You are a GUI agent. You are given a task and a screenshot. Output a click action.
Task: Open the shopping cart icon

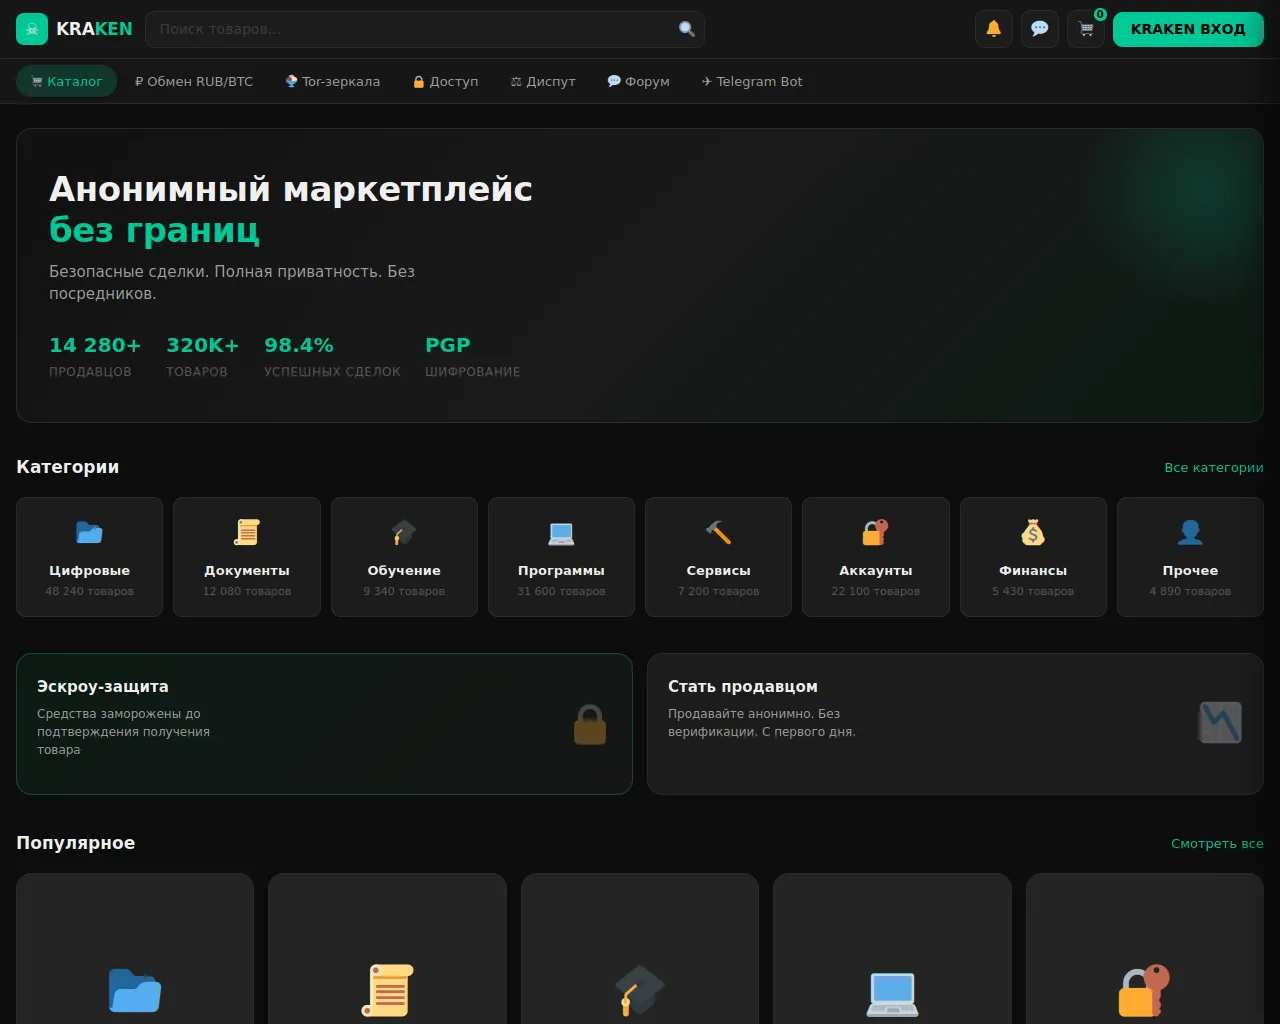point(1086,29)
